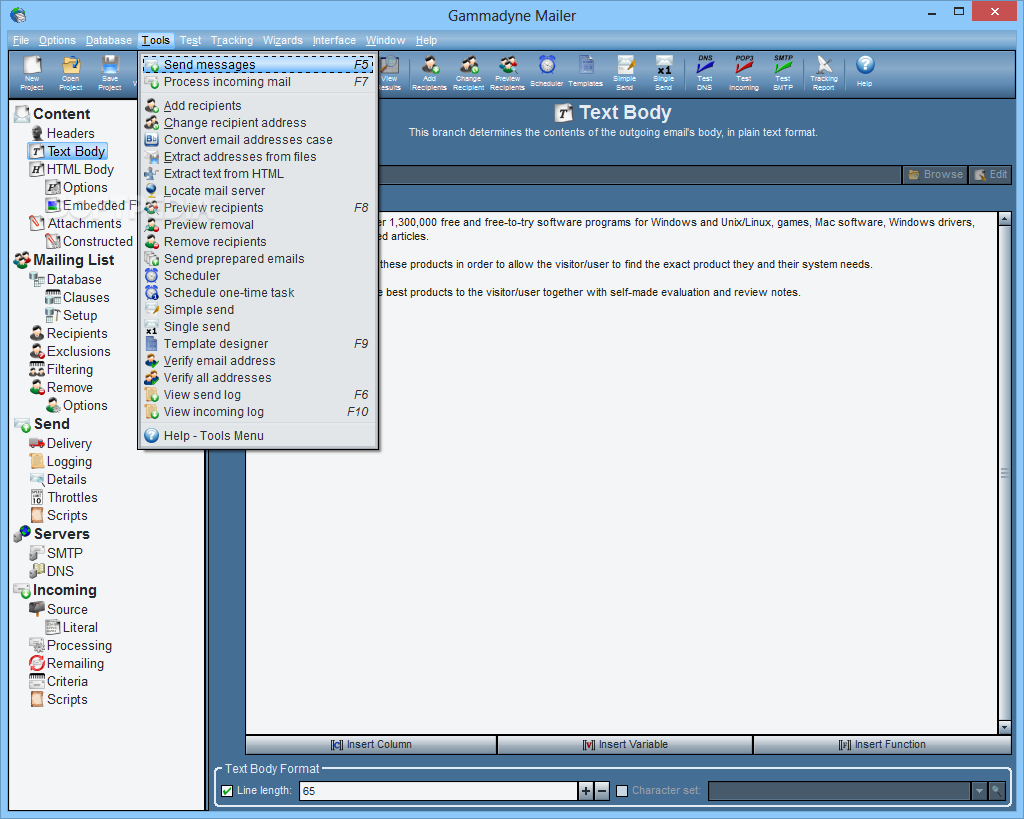Click the Save Project toolbar icon

coord(110,72)
